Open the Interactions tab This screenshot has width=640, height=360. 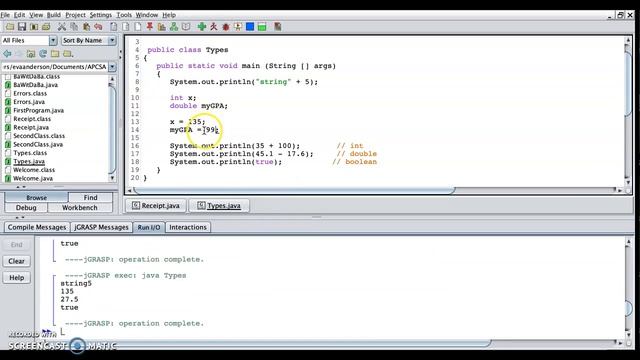188,227
